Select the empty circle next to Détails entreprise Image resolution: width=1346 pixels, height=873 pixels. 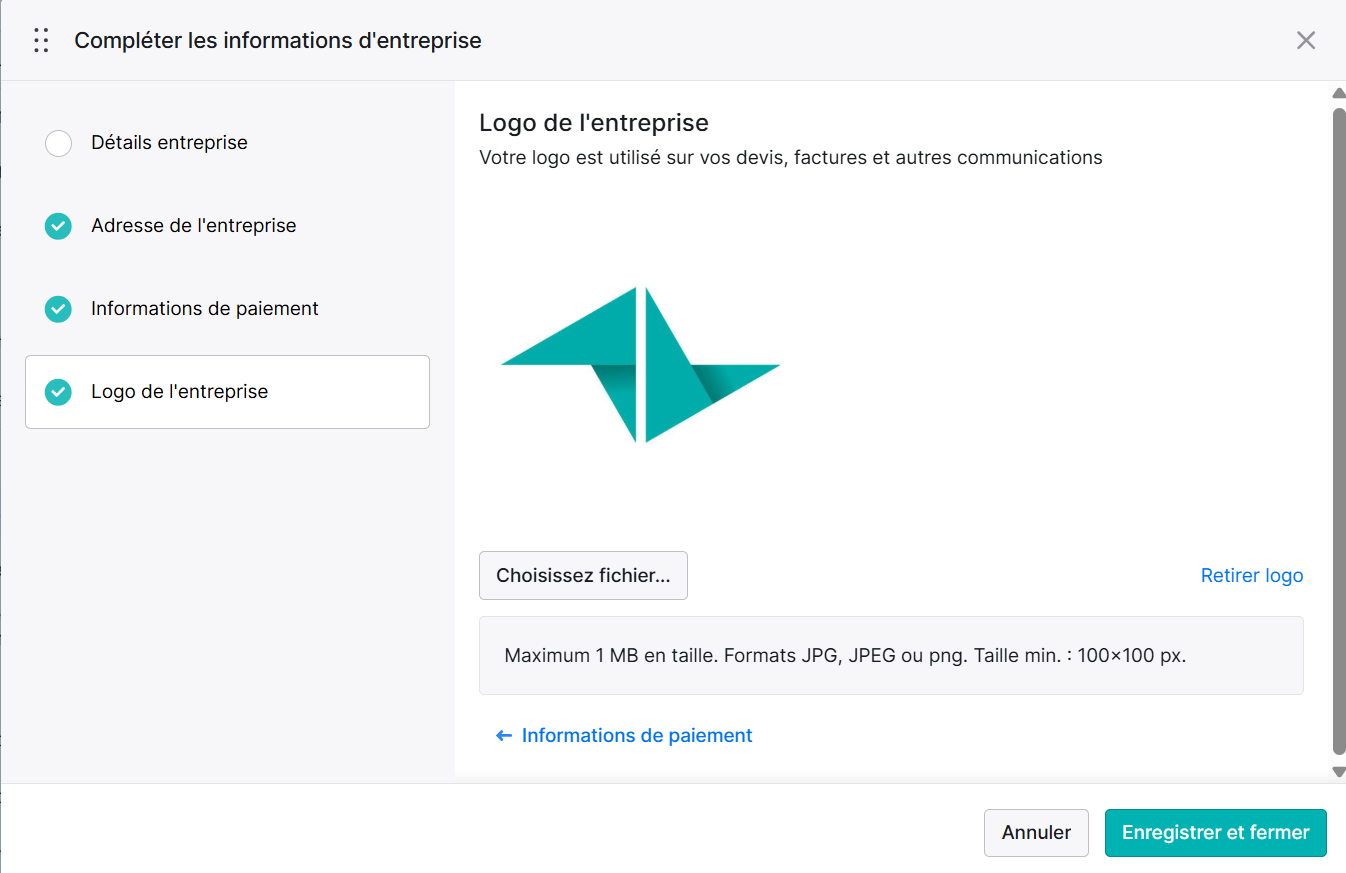58,143
